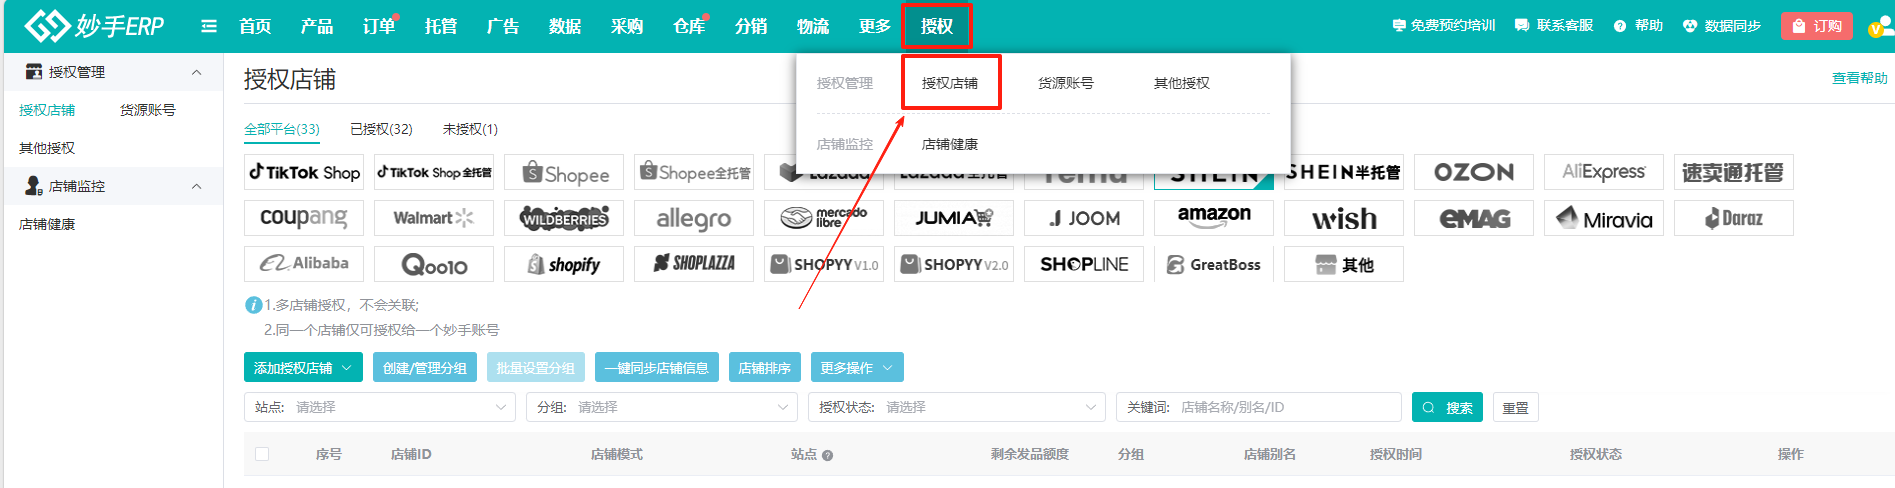Select the 速卖通托管 platform logo

click(x=1734, y=172)
